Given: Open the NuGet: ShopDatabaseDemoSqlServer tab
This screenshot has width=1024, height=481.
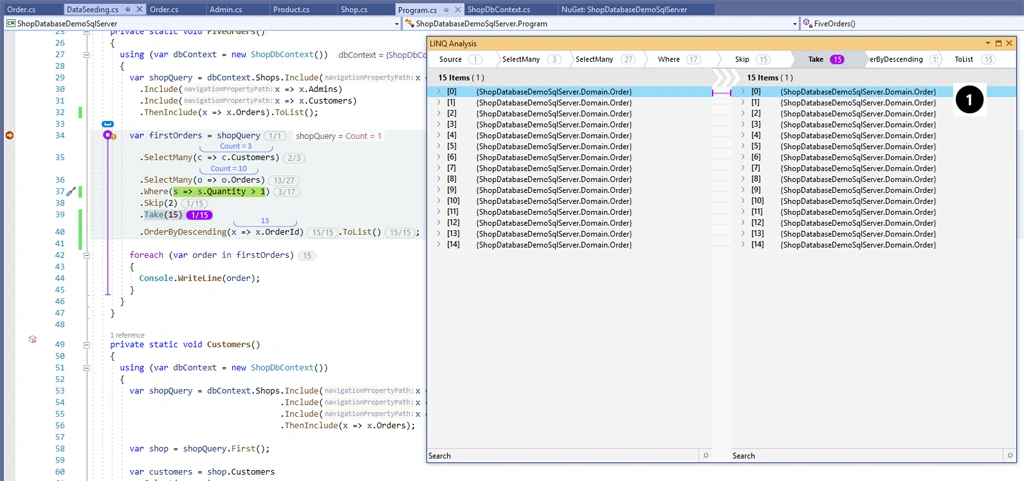Looking at the screenshot, I should pyautogui.click(x=636, y=10).
